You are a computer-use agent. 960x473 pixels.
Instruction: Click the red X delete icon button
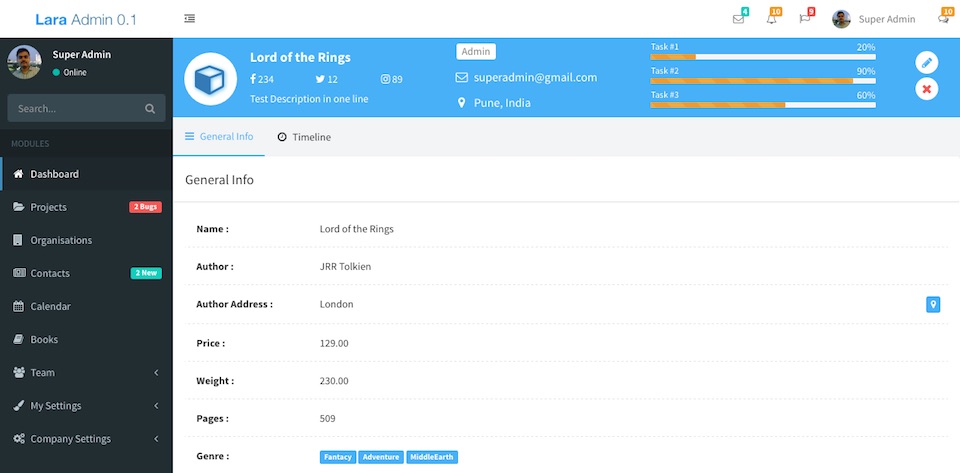point(927,89)
